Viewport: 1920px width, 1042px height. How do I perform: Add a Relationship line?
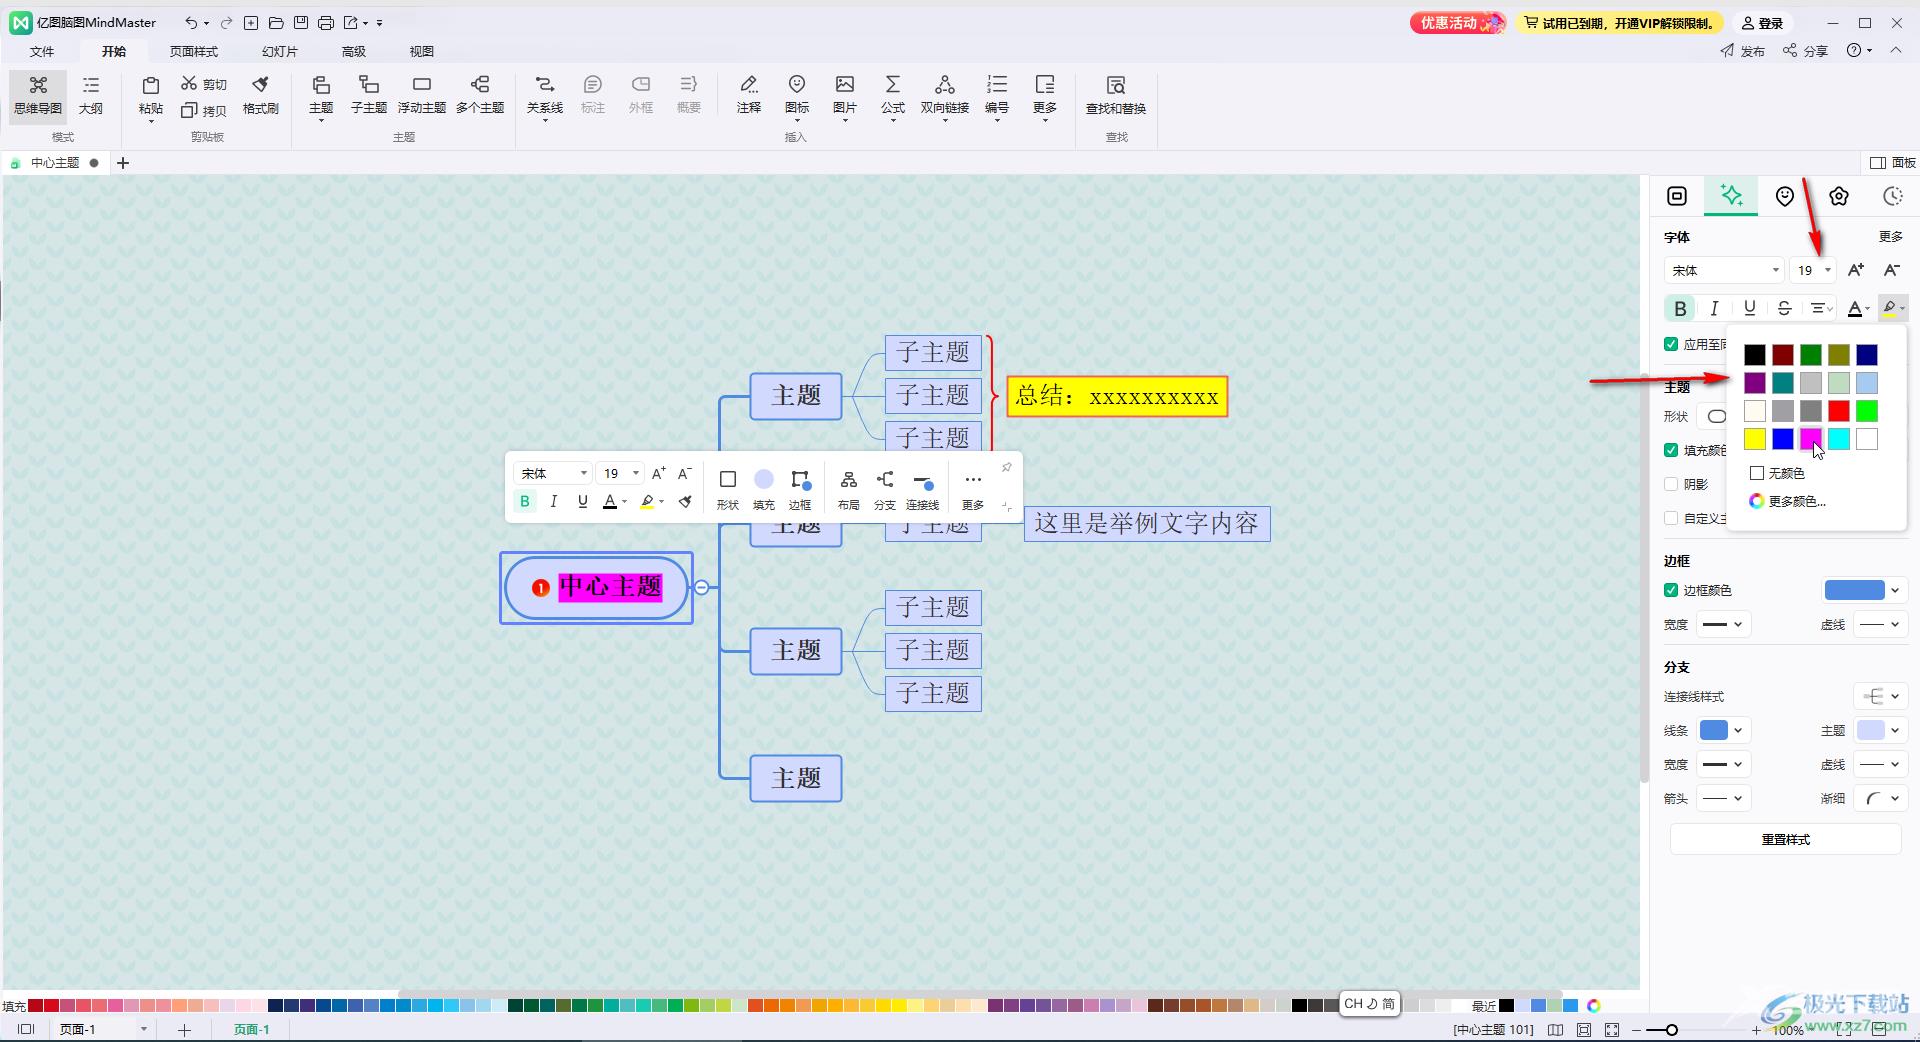point(545,96)
